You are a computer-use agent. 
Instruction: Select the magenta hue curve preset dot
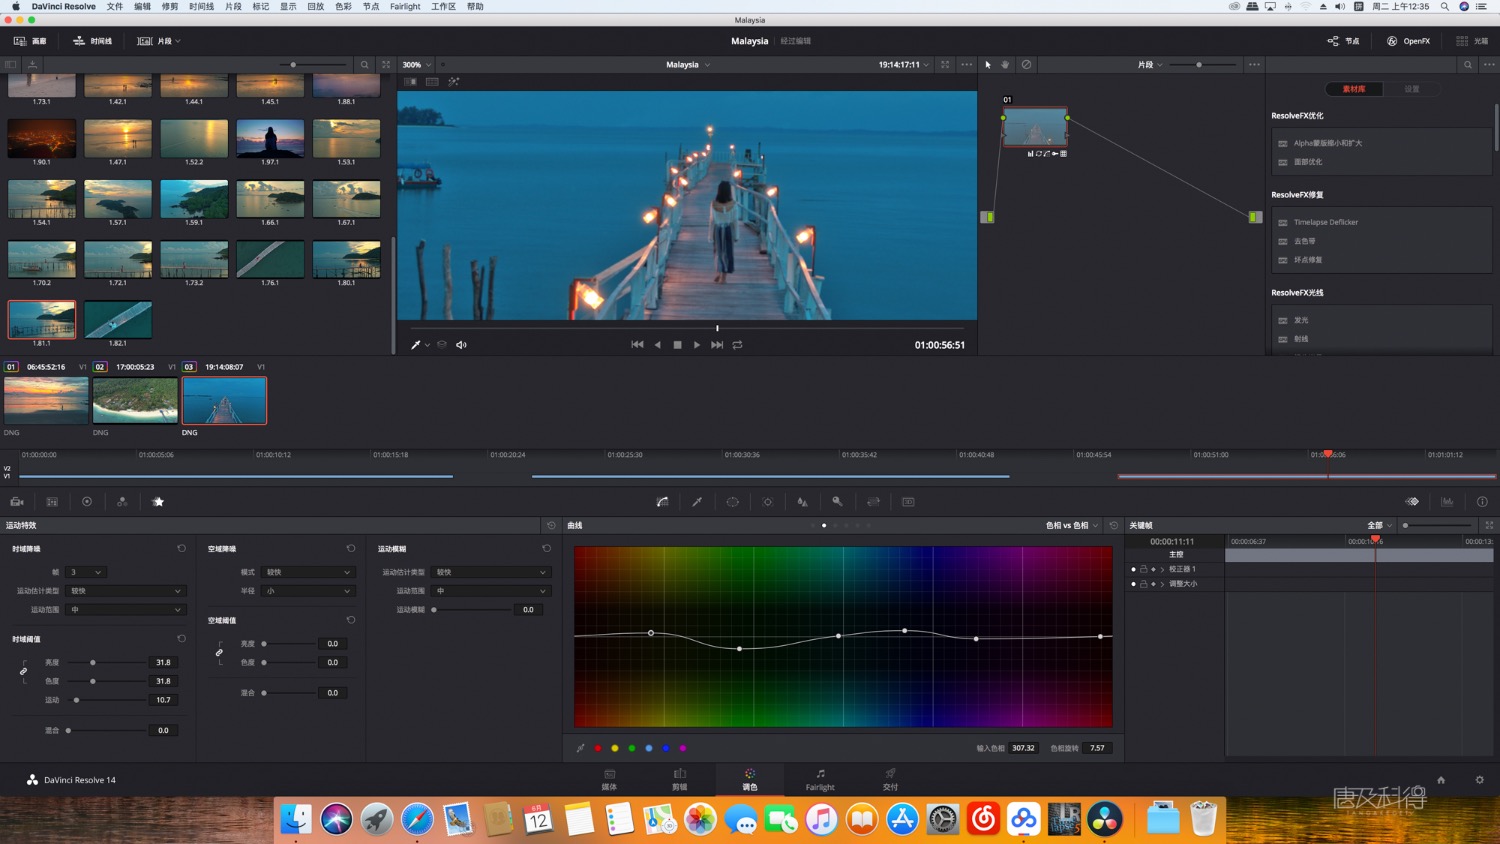click(x=683, y=748)
